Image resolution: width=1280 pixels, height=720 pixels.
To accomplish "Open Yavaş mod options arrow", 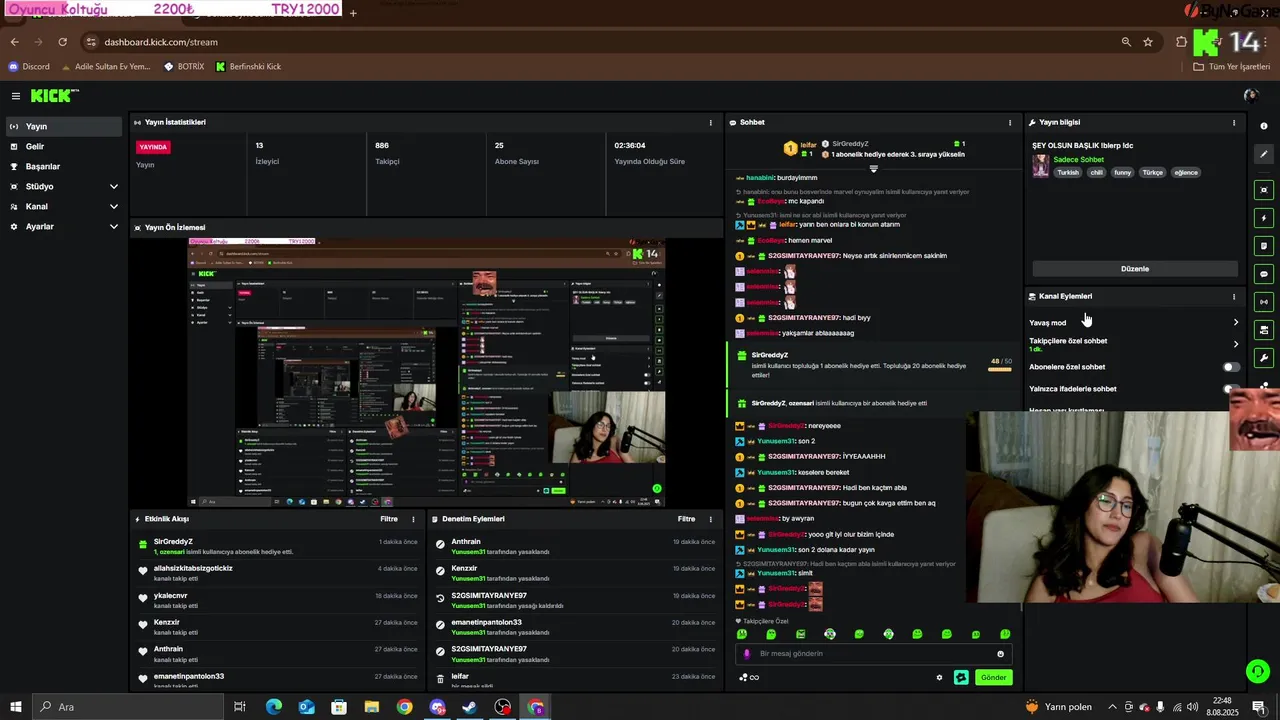I will 1236,322.
